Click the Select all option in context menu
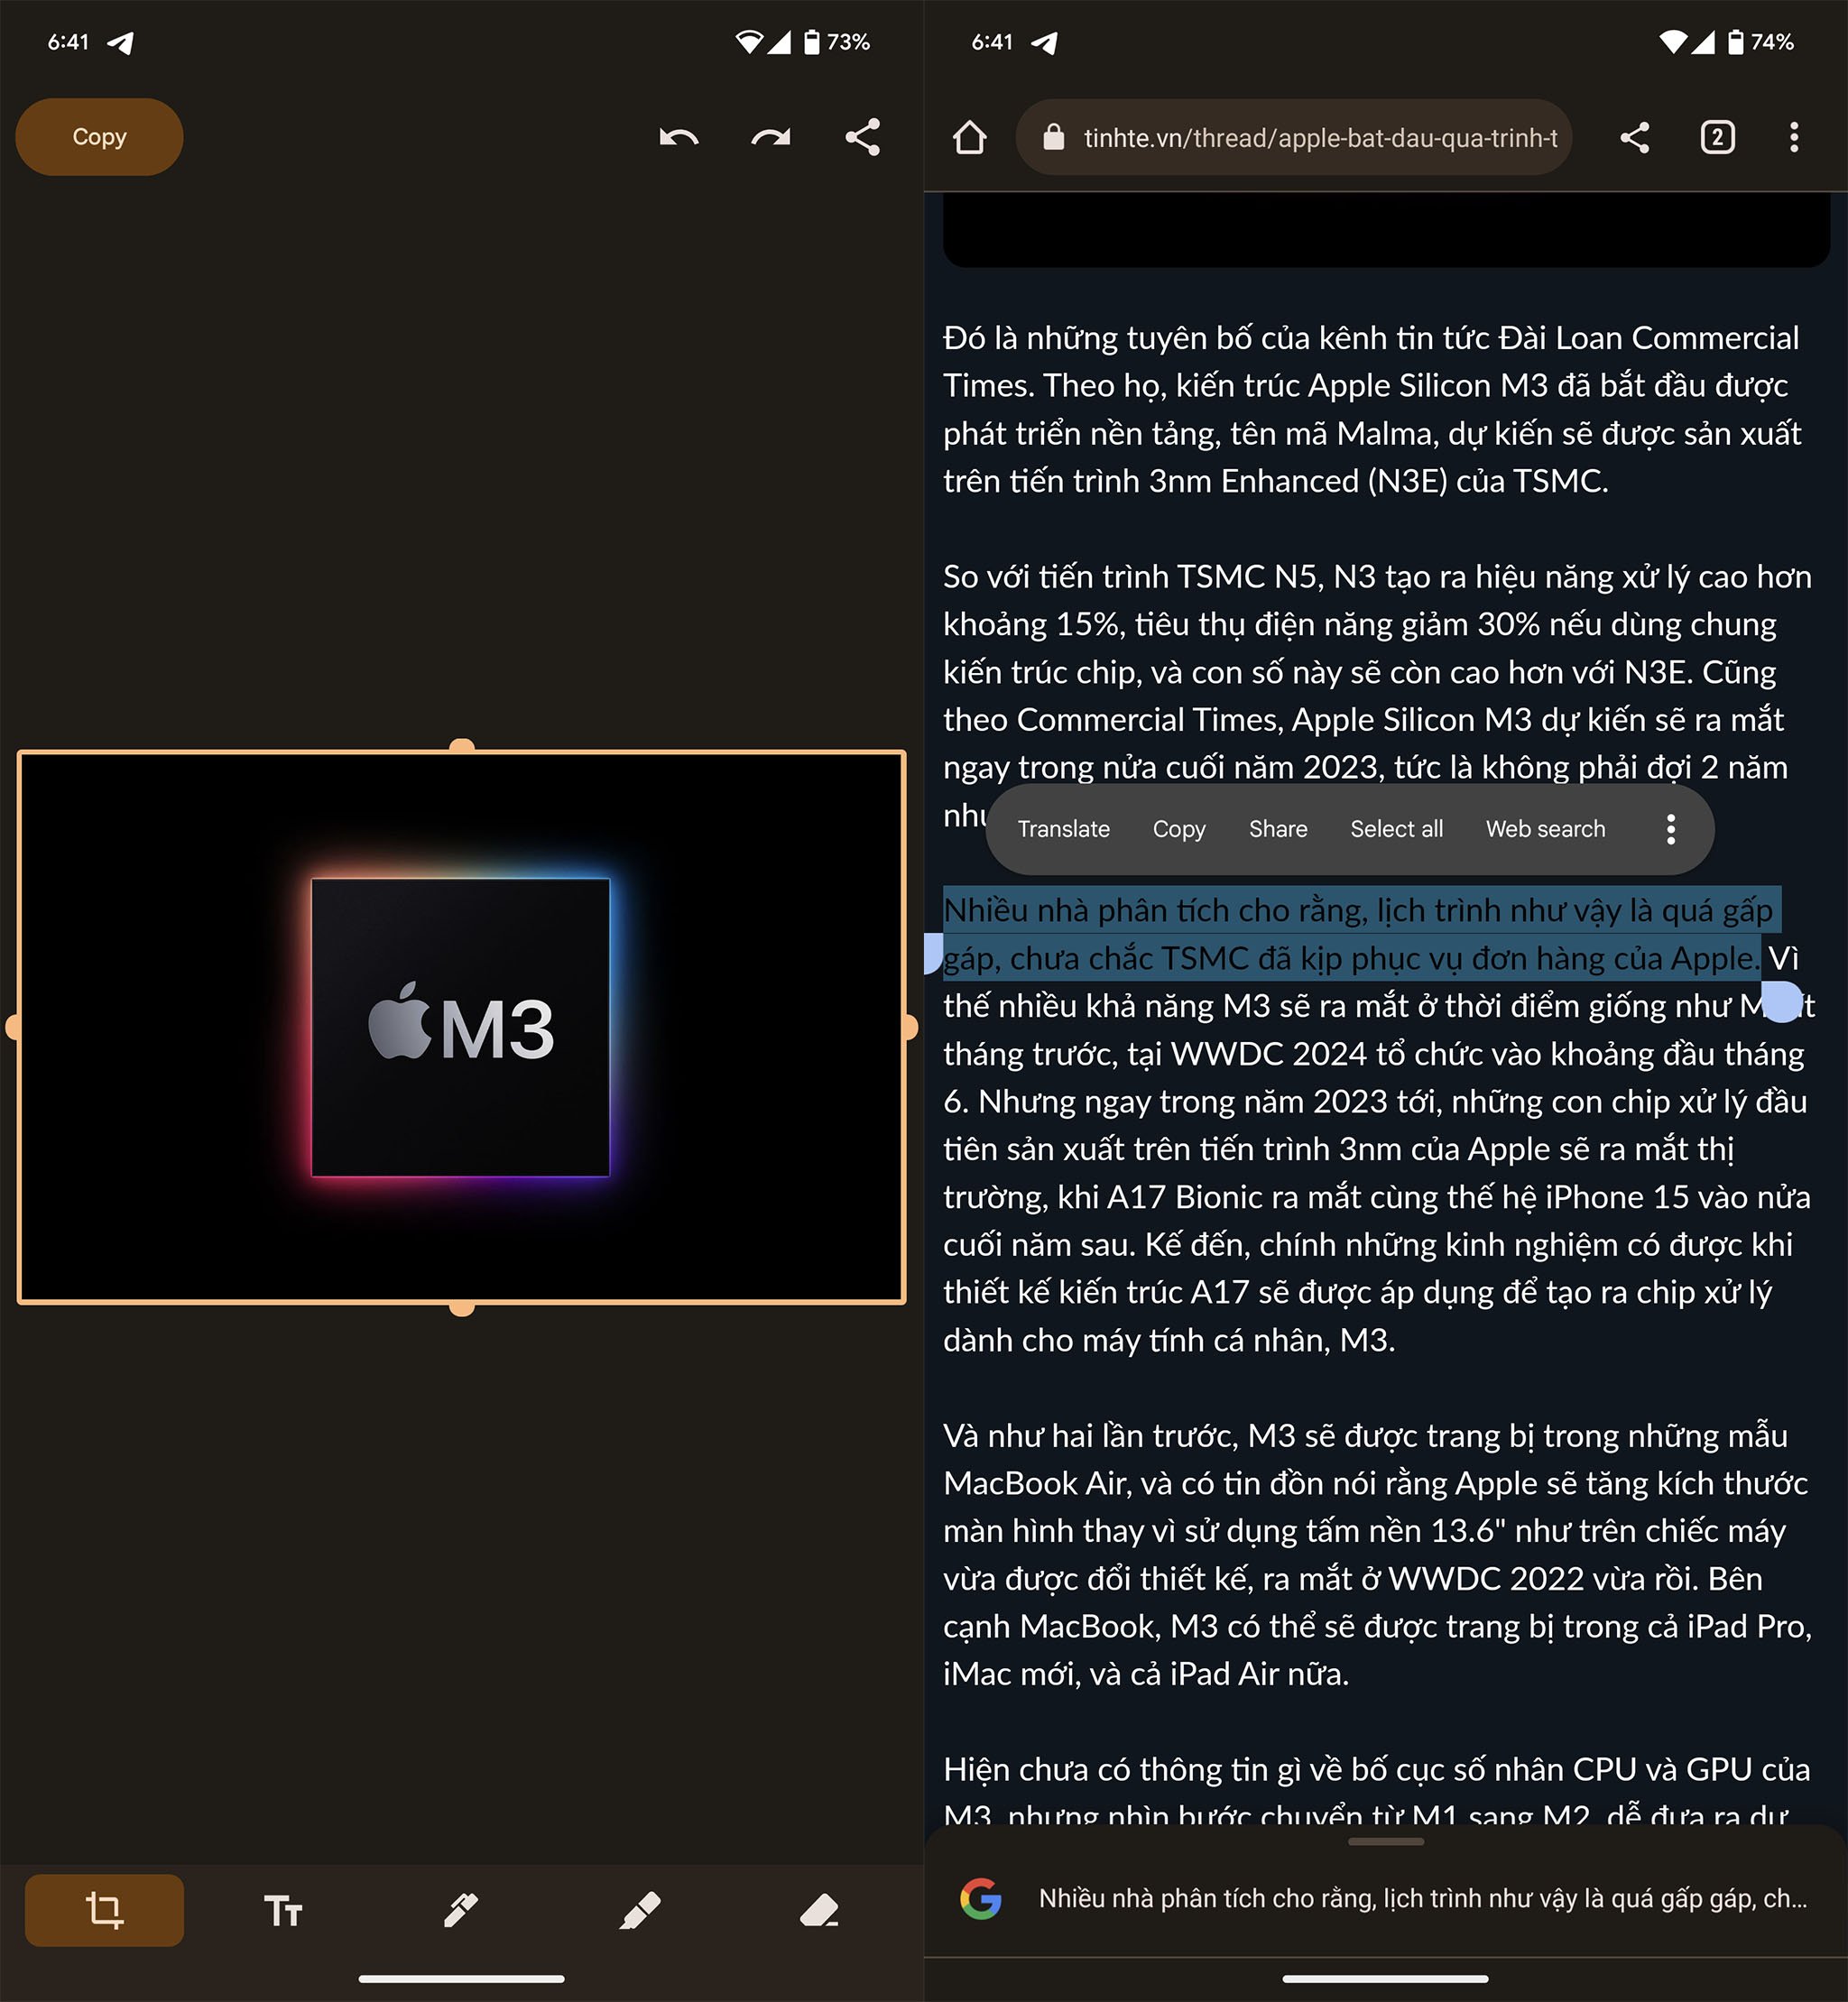1848x2002 pixels. [x=1397, y=828]
